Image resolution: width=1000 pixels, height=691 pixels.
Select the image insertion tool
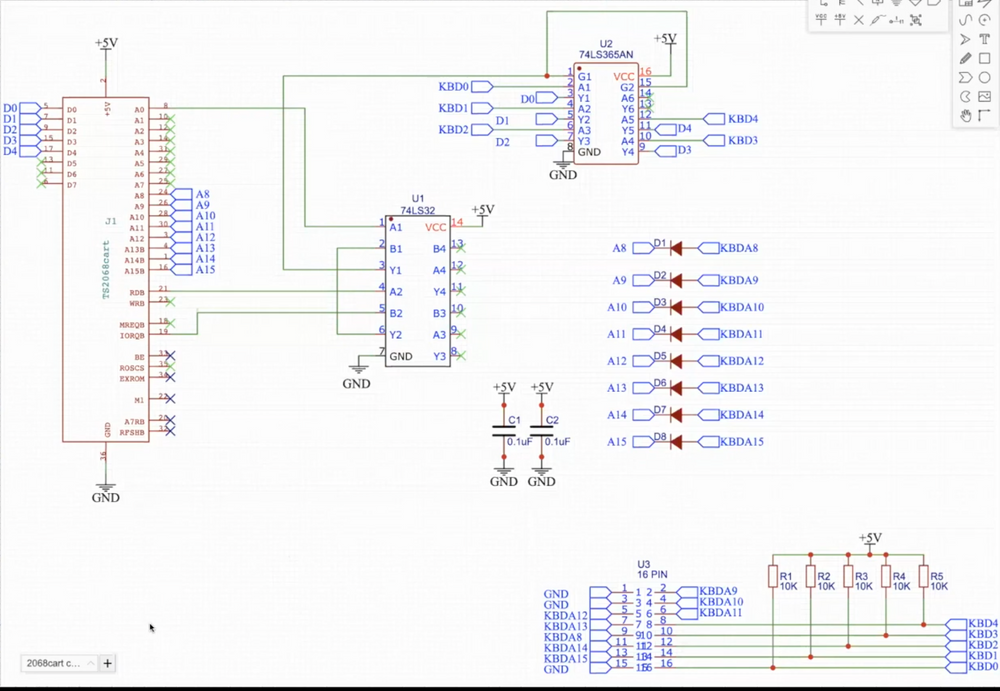986,95
